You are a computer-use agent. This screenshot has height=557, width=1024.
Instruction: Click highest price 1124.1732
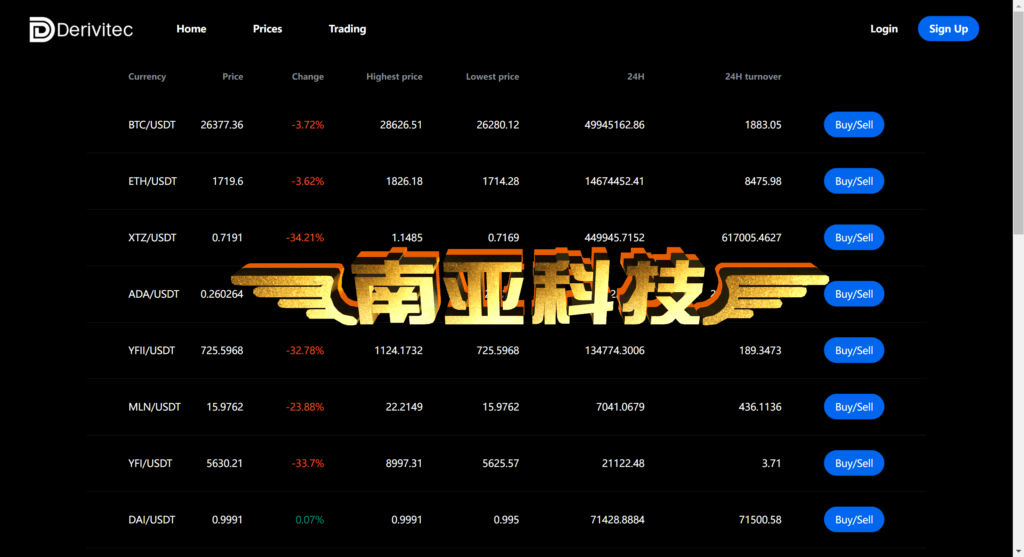(398, 351)
